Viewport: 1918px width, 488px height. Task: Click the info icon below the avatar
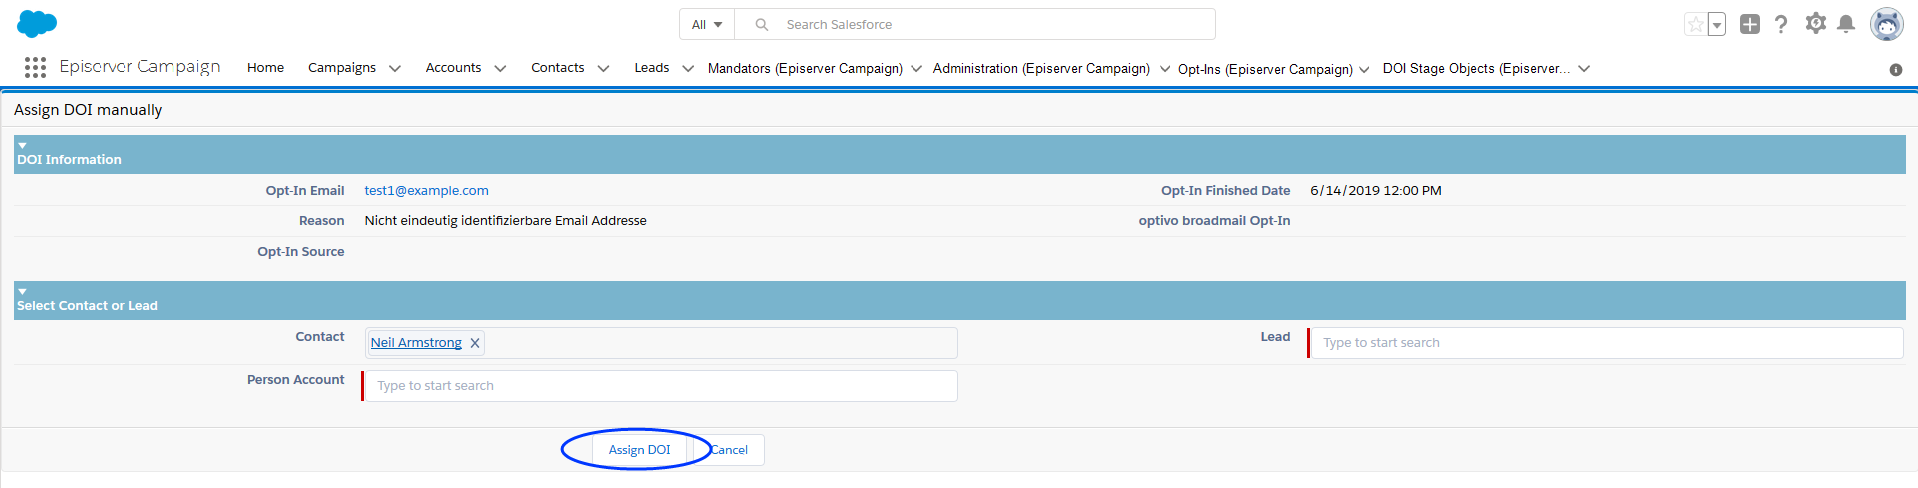1895,69
